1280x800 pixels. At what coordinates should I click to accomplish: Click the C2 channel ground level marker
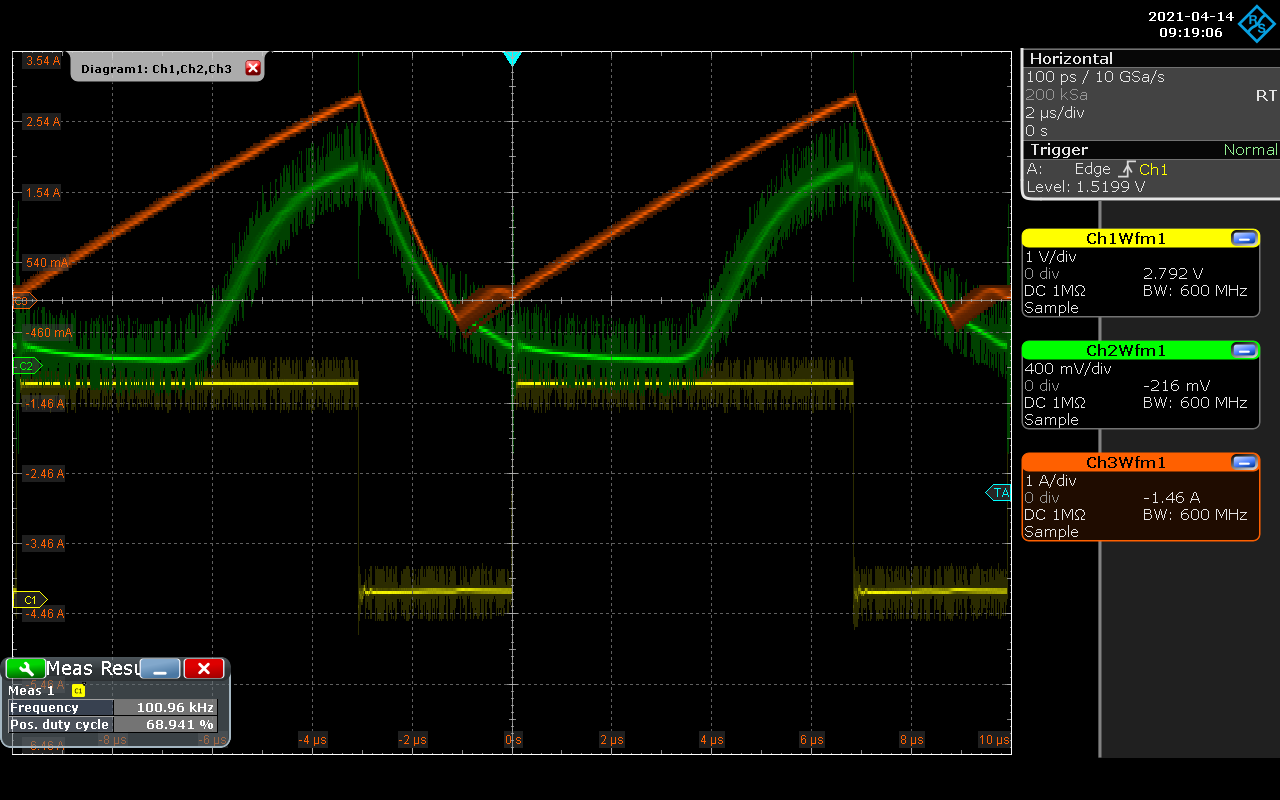pyautogui.click(x=29, y=366)
